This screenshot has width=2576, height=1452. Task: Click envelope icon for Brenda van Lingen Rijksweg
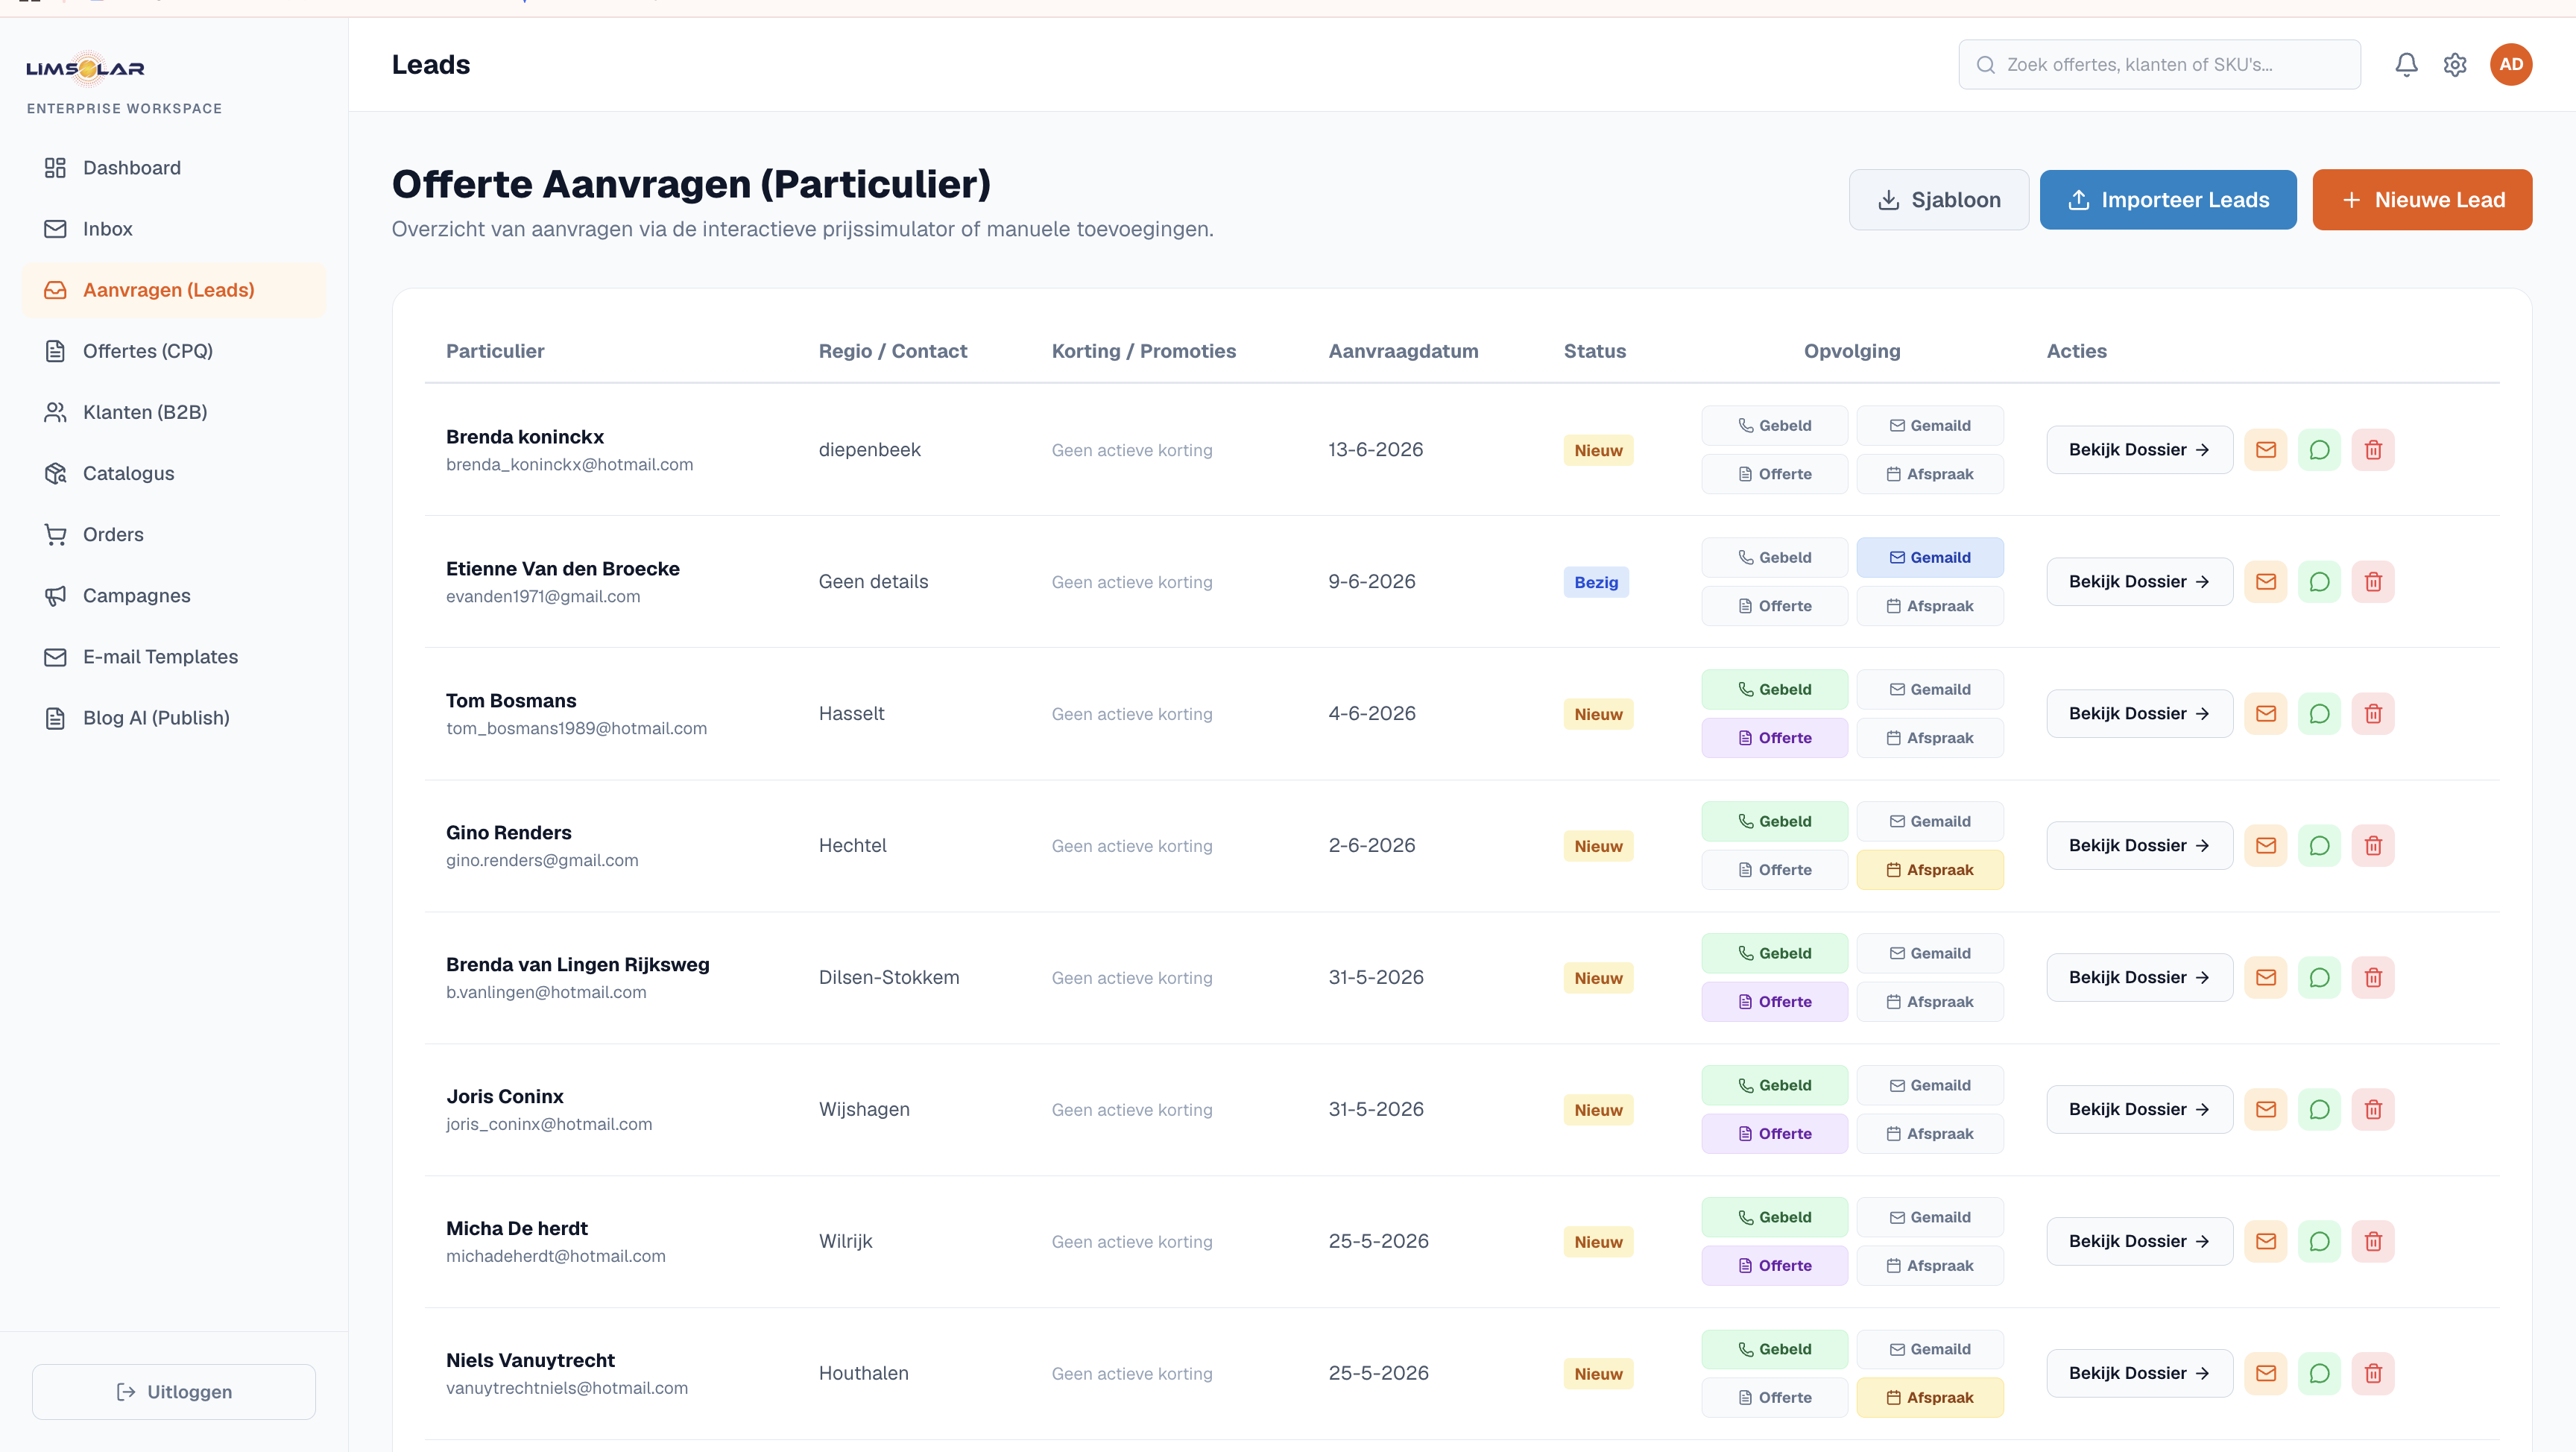[2266, 978]
